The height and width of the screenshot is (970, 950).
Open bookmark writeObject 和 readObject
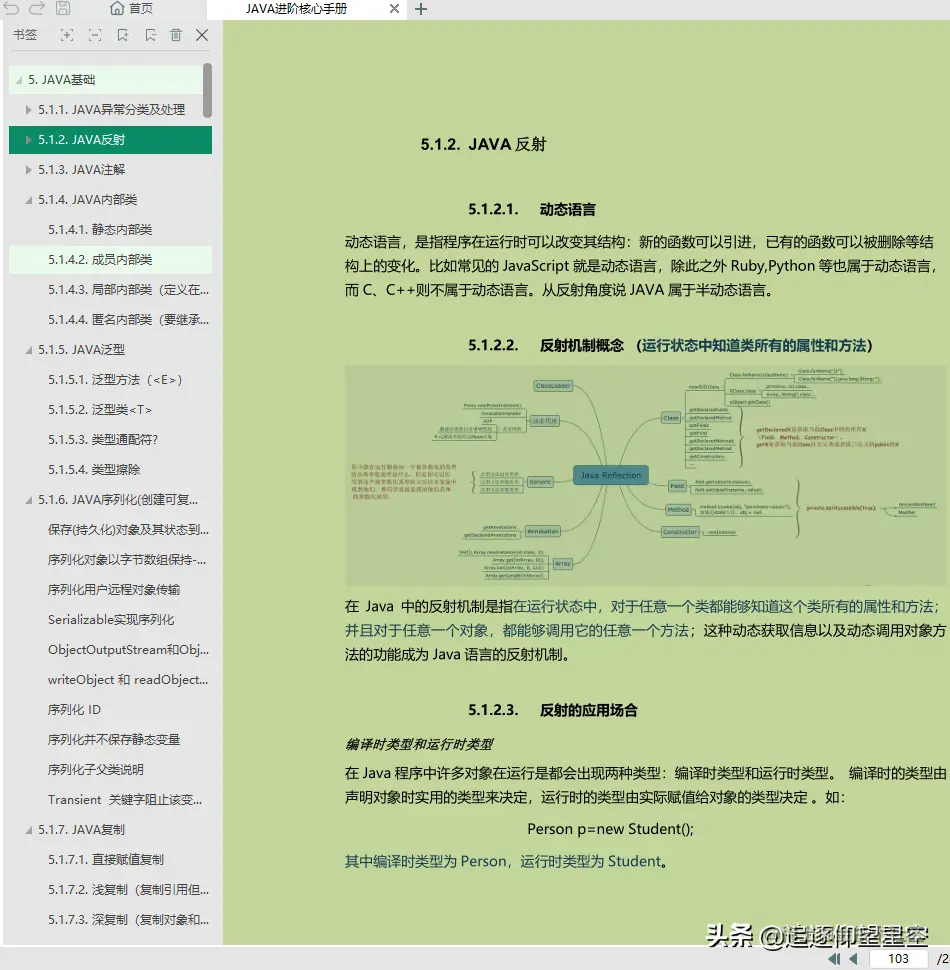point(128,680)
